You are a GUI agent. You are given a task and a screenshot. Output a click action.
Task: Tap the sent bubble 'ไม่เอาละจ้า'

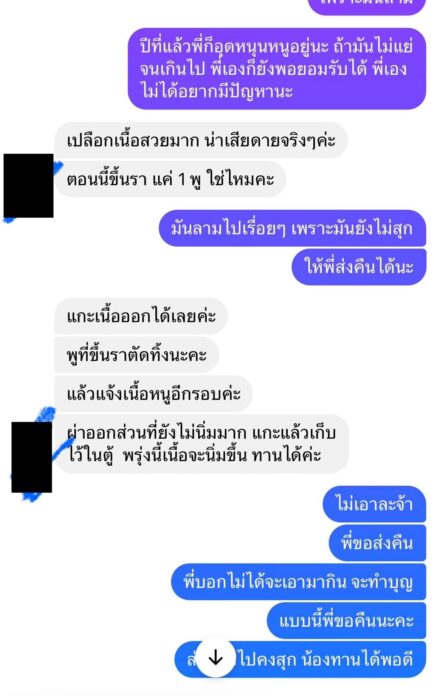coord(374,504)
